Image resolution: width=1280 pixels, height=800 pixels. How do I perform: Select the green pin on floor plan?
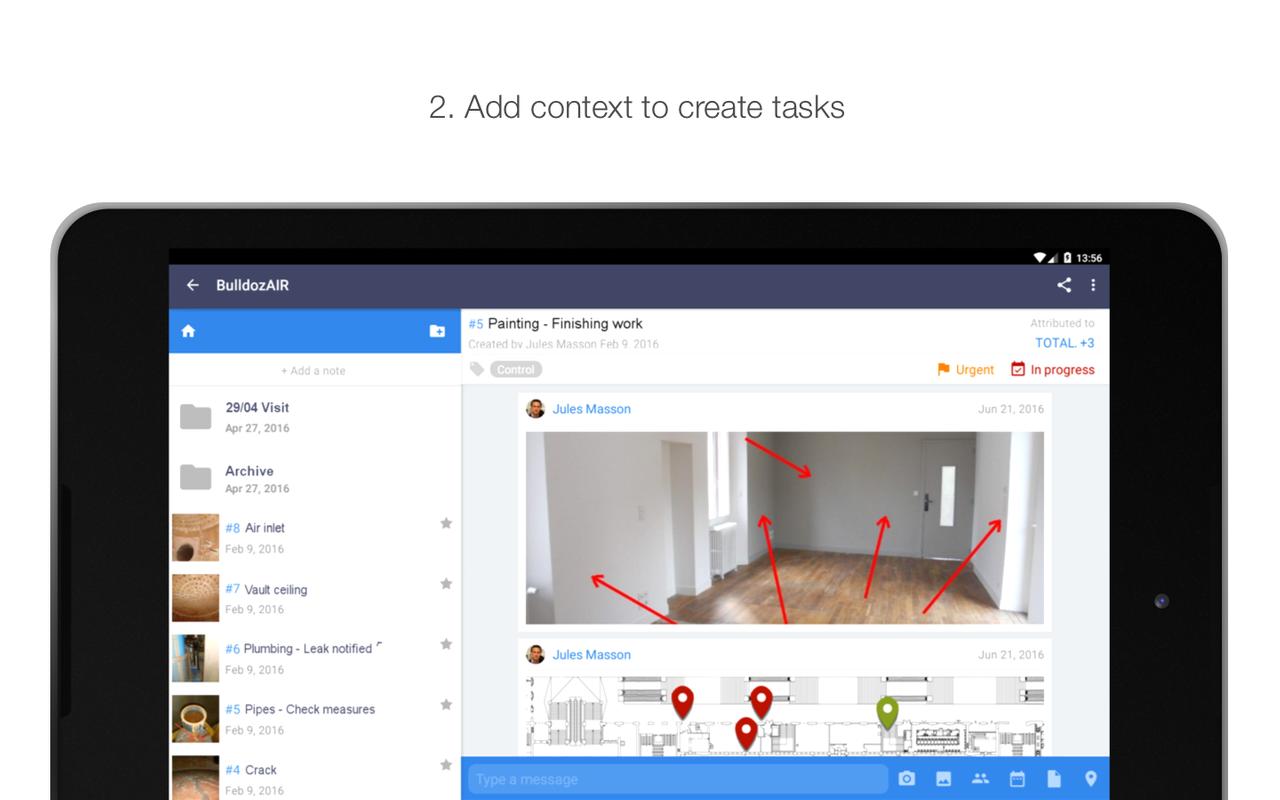pos(887,714)
